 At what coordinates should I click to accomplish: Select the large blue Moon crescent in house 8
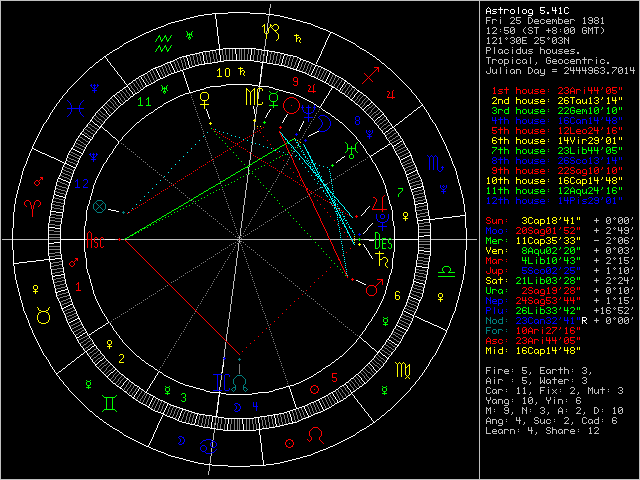[x=325, y=124]
